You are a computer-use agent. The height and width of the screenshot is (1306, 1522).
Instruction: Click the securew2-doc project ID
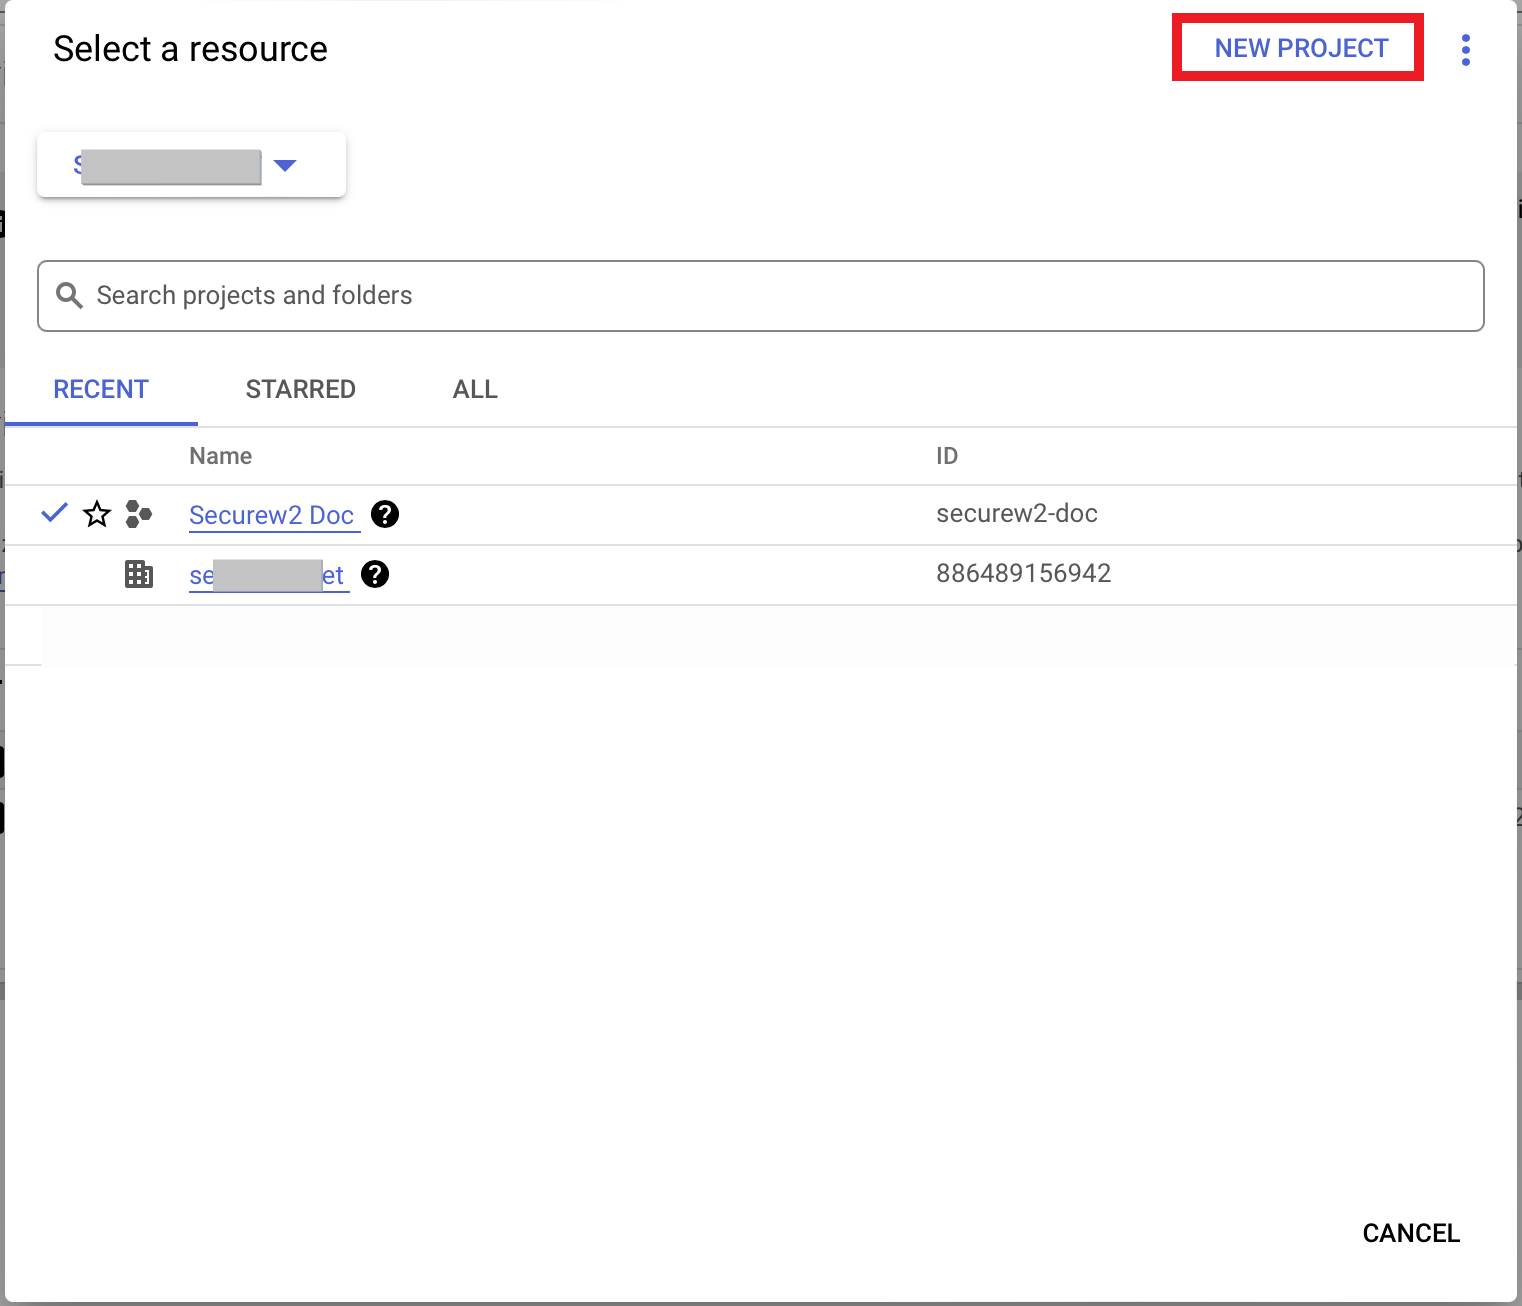click(1016, 513)
